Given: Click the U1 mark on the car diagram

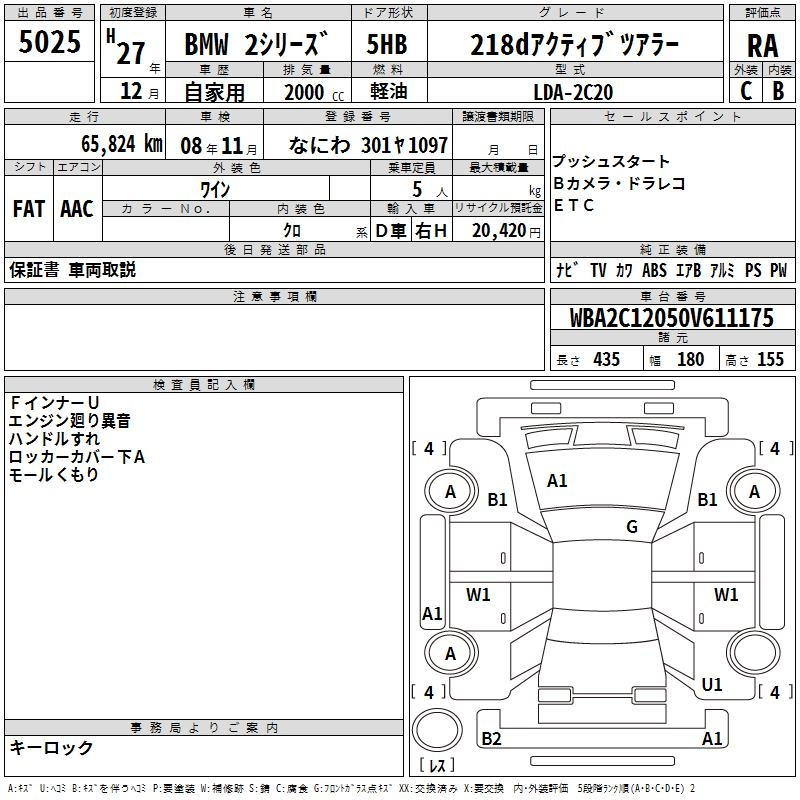Looking at the screenshot, I should tap(712, 685).
